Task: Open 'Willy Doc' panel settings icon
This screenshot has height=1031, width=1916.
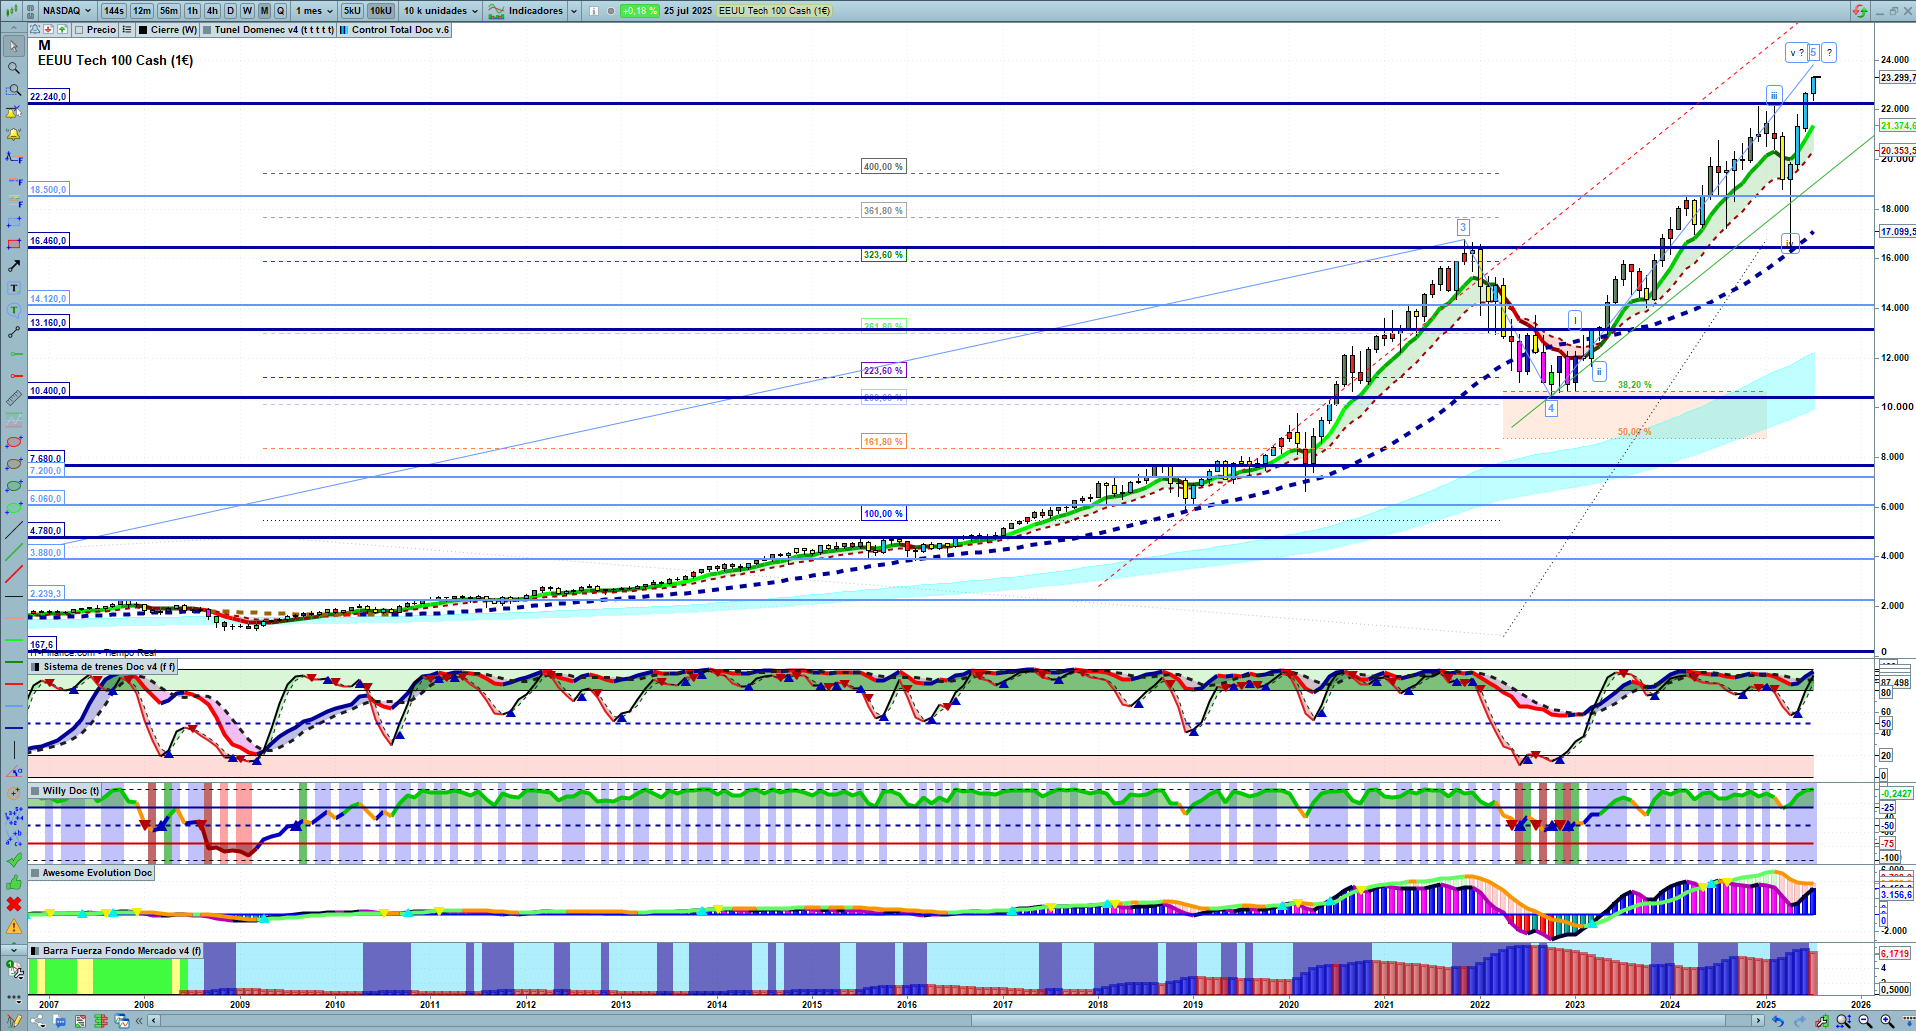Action: pyautogui.click(x=36, y=791)
